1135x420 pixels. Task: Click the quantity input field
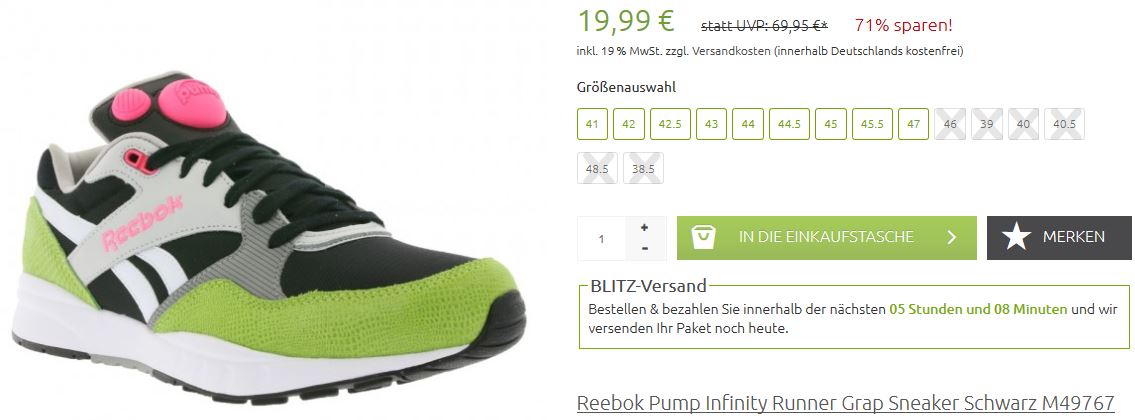(602, 238)
